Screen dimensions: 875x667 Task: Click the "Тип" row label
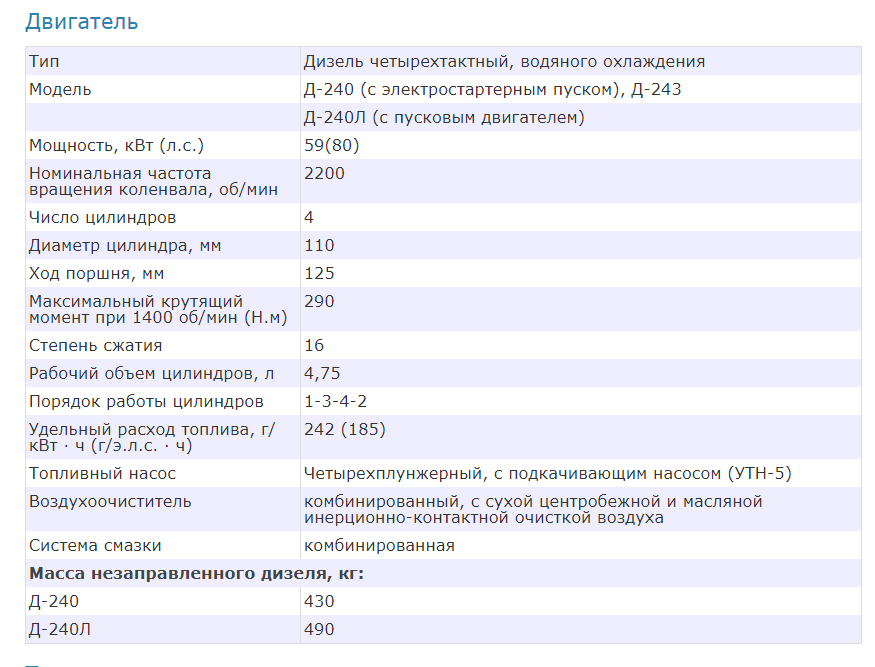(x=45, y=61)
